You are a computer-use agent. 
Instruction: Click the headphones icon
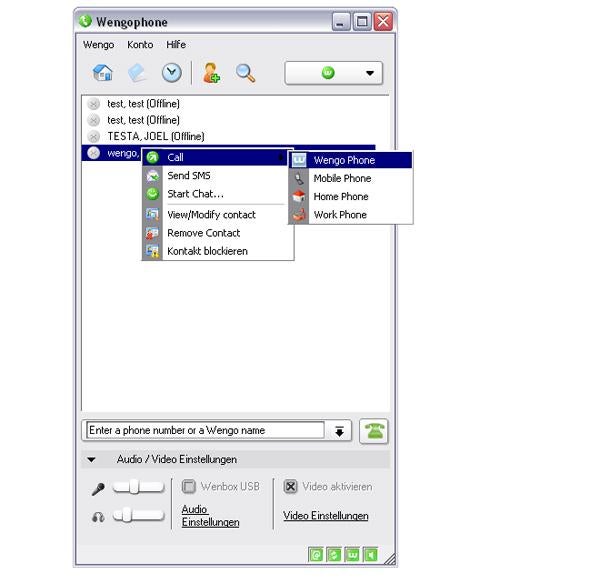[x=98, y=517]
